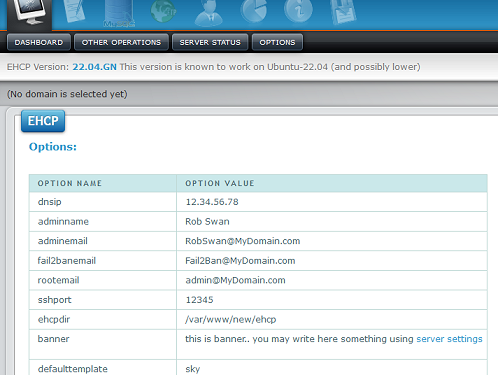Screen dimensions: 498x375
Task: Open the Other Operations menu
Action: [x=121, y=42]
